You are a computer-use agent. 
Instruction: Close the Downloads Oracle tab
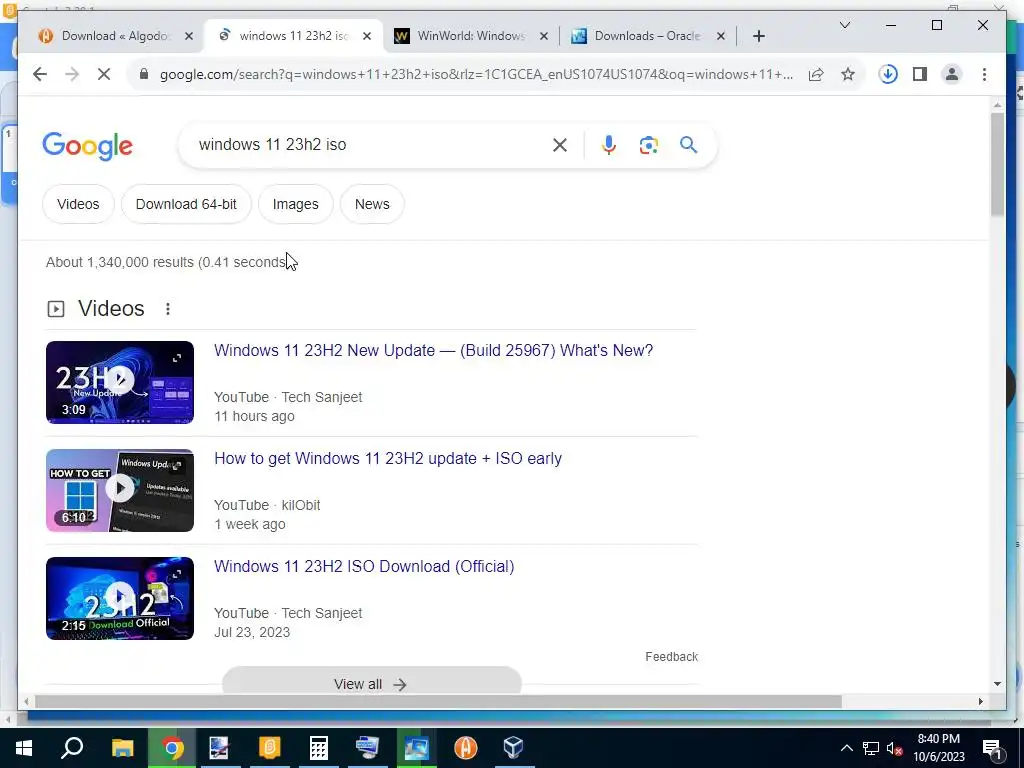click(x=720, y=37)
